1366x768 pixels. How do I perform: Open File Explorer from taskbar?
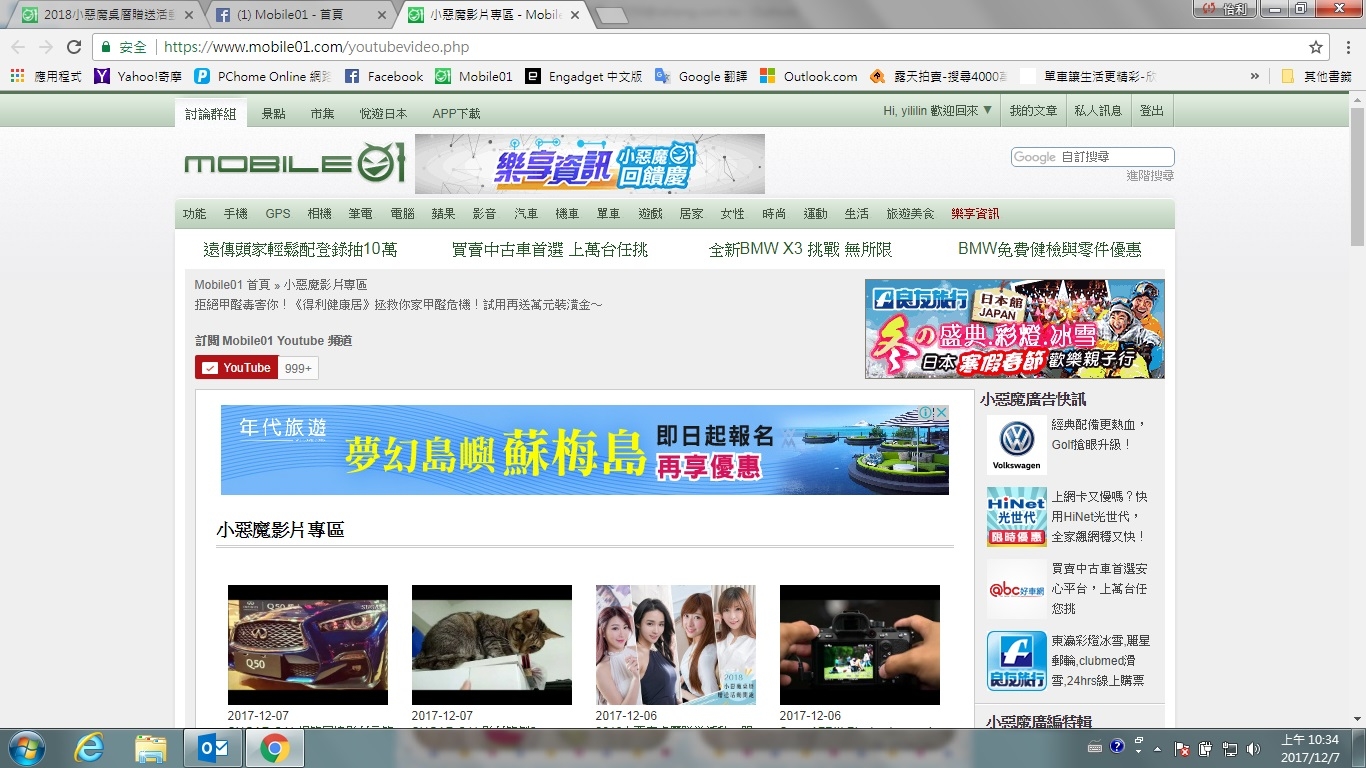[150, 748]
